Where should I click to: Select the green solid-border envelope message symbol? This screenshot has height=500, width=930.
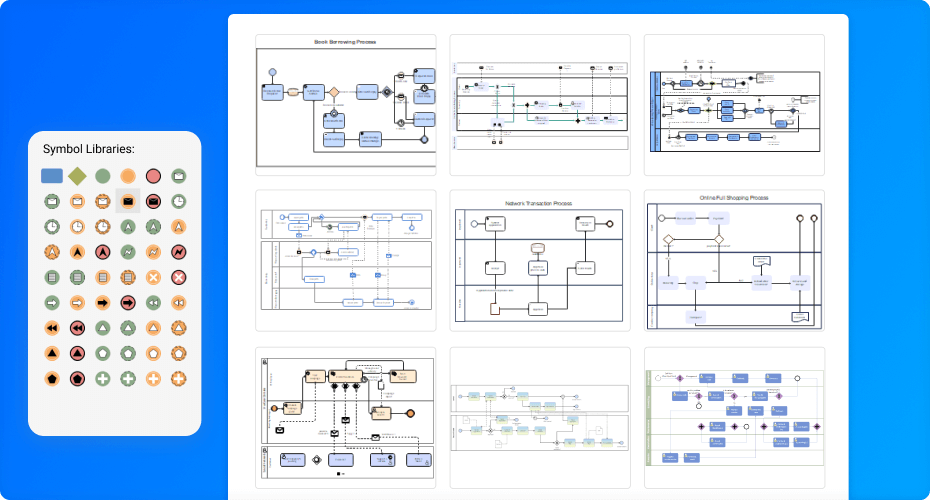click(x=179, y=176)
